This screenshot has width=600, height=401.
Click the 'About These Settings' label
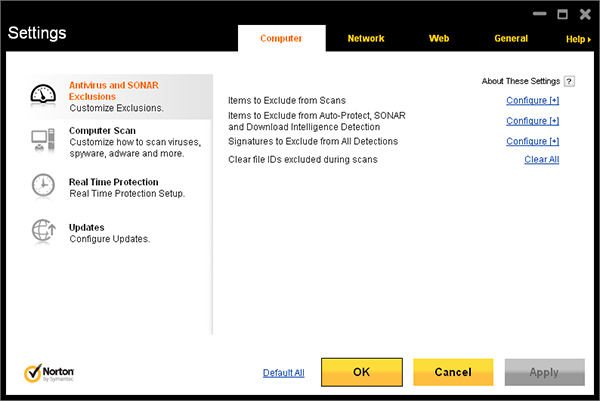click(521, 81)
